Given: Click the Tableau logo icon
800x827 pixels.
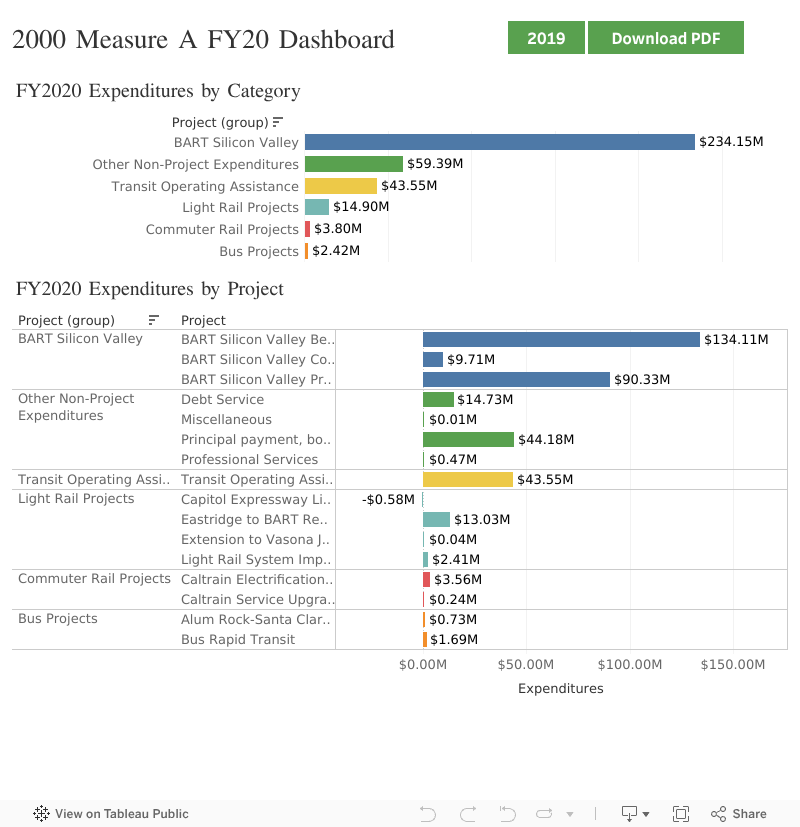Looking at the screenshot, I should click(41, 814).
